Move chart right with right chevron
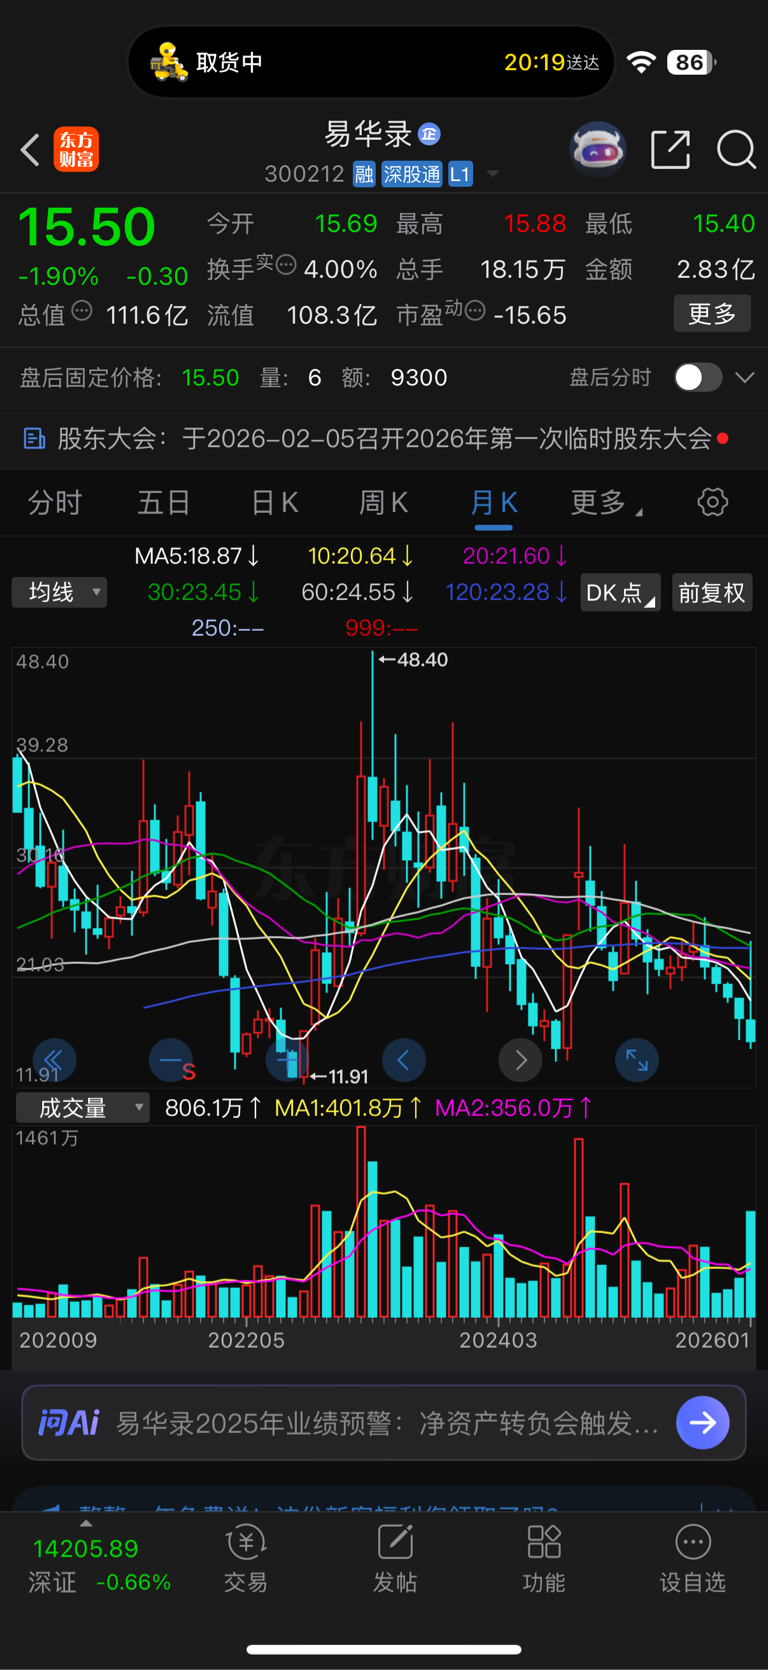Image resolution: width=768 pixels, height=1670 pixels. click(x=520, y=1060)
